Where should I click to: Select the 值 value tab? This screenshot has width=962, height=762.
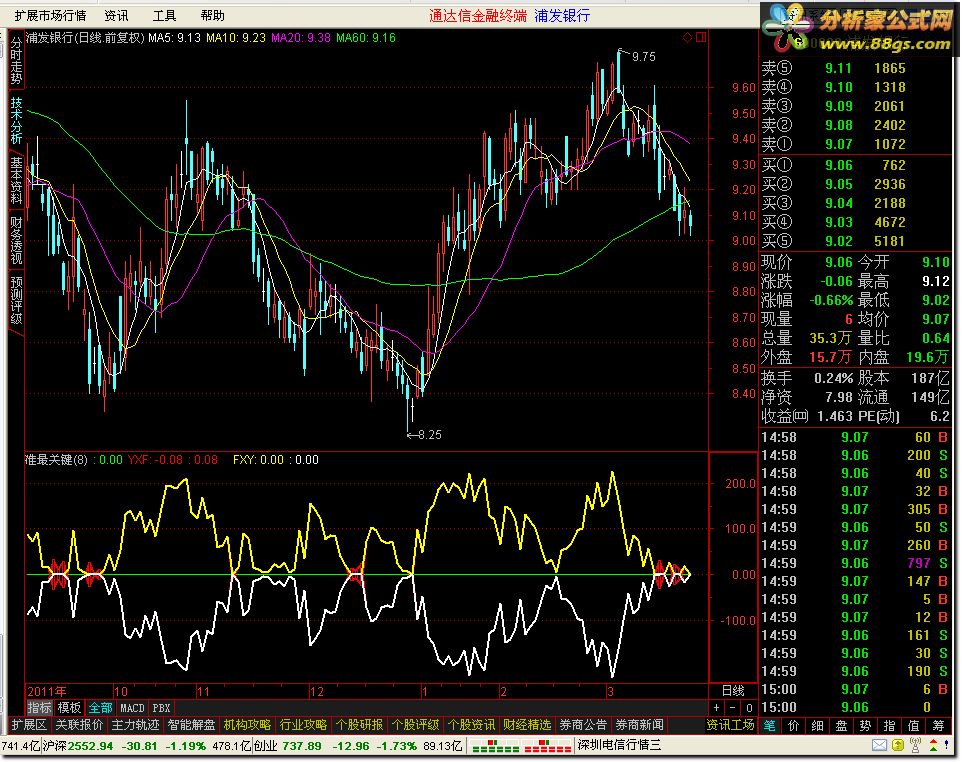pos(913,726)
